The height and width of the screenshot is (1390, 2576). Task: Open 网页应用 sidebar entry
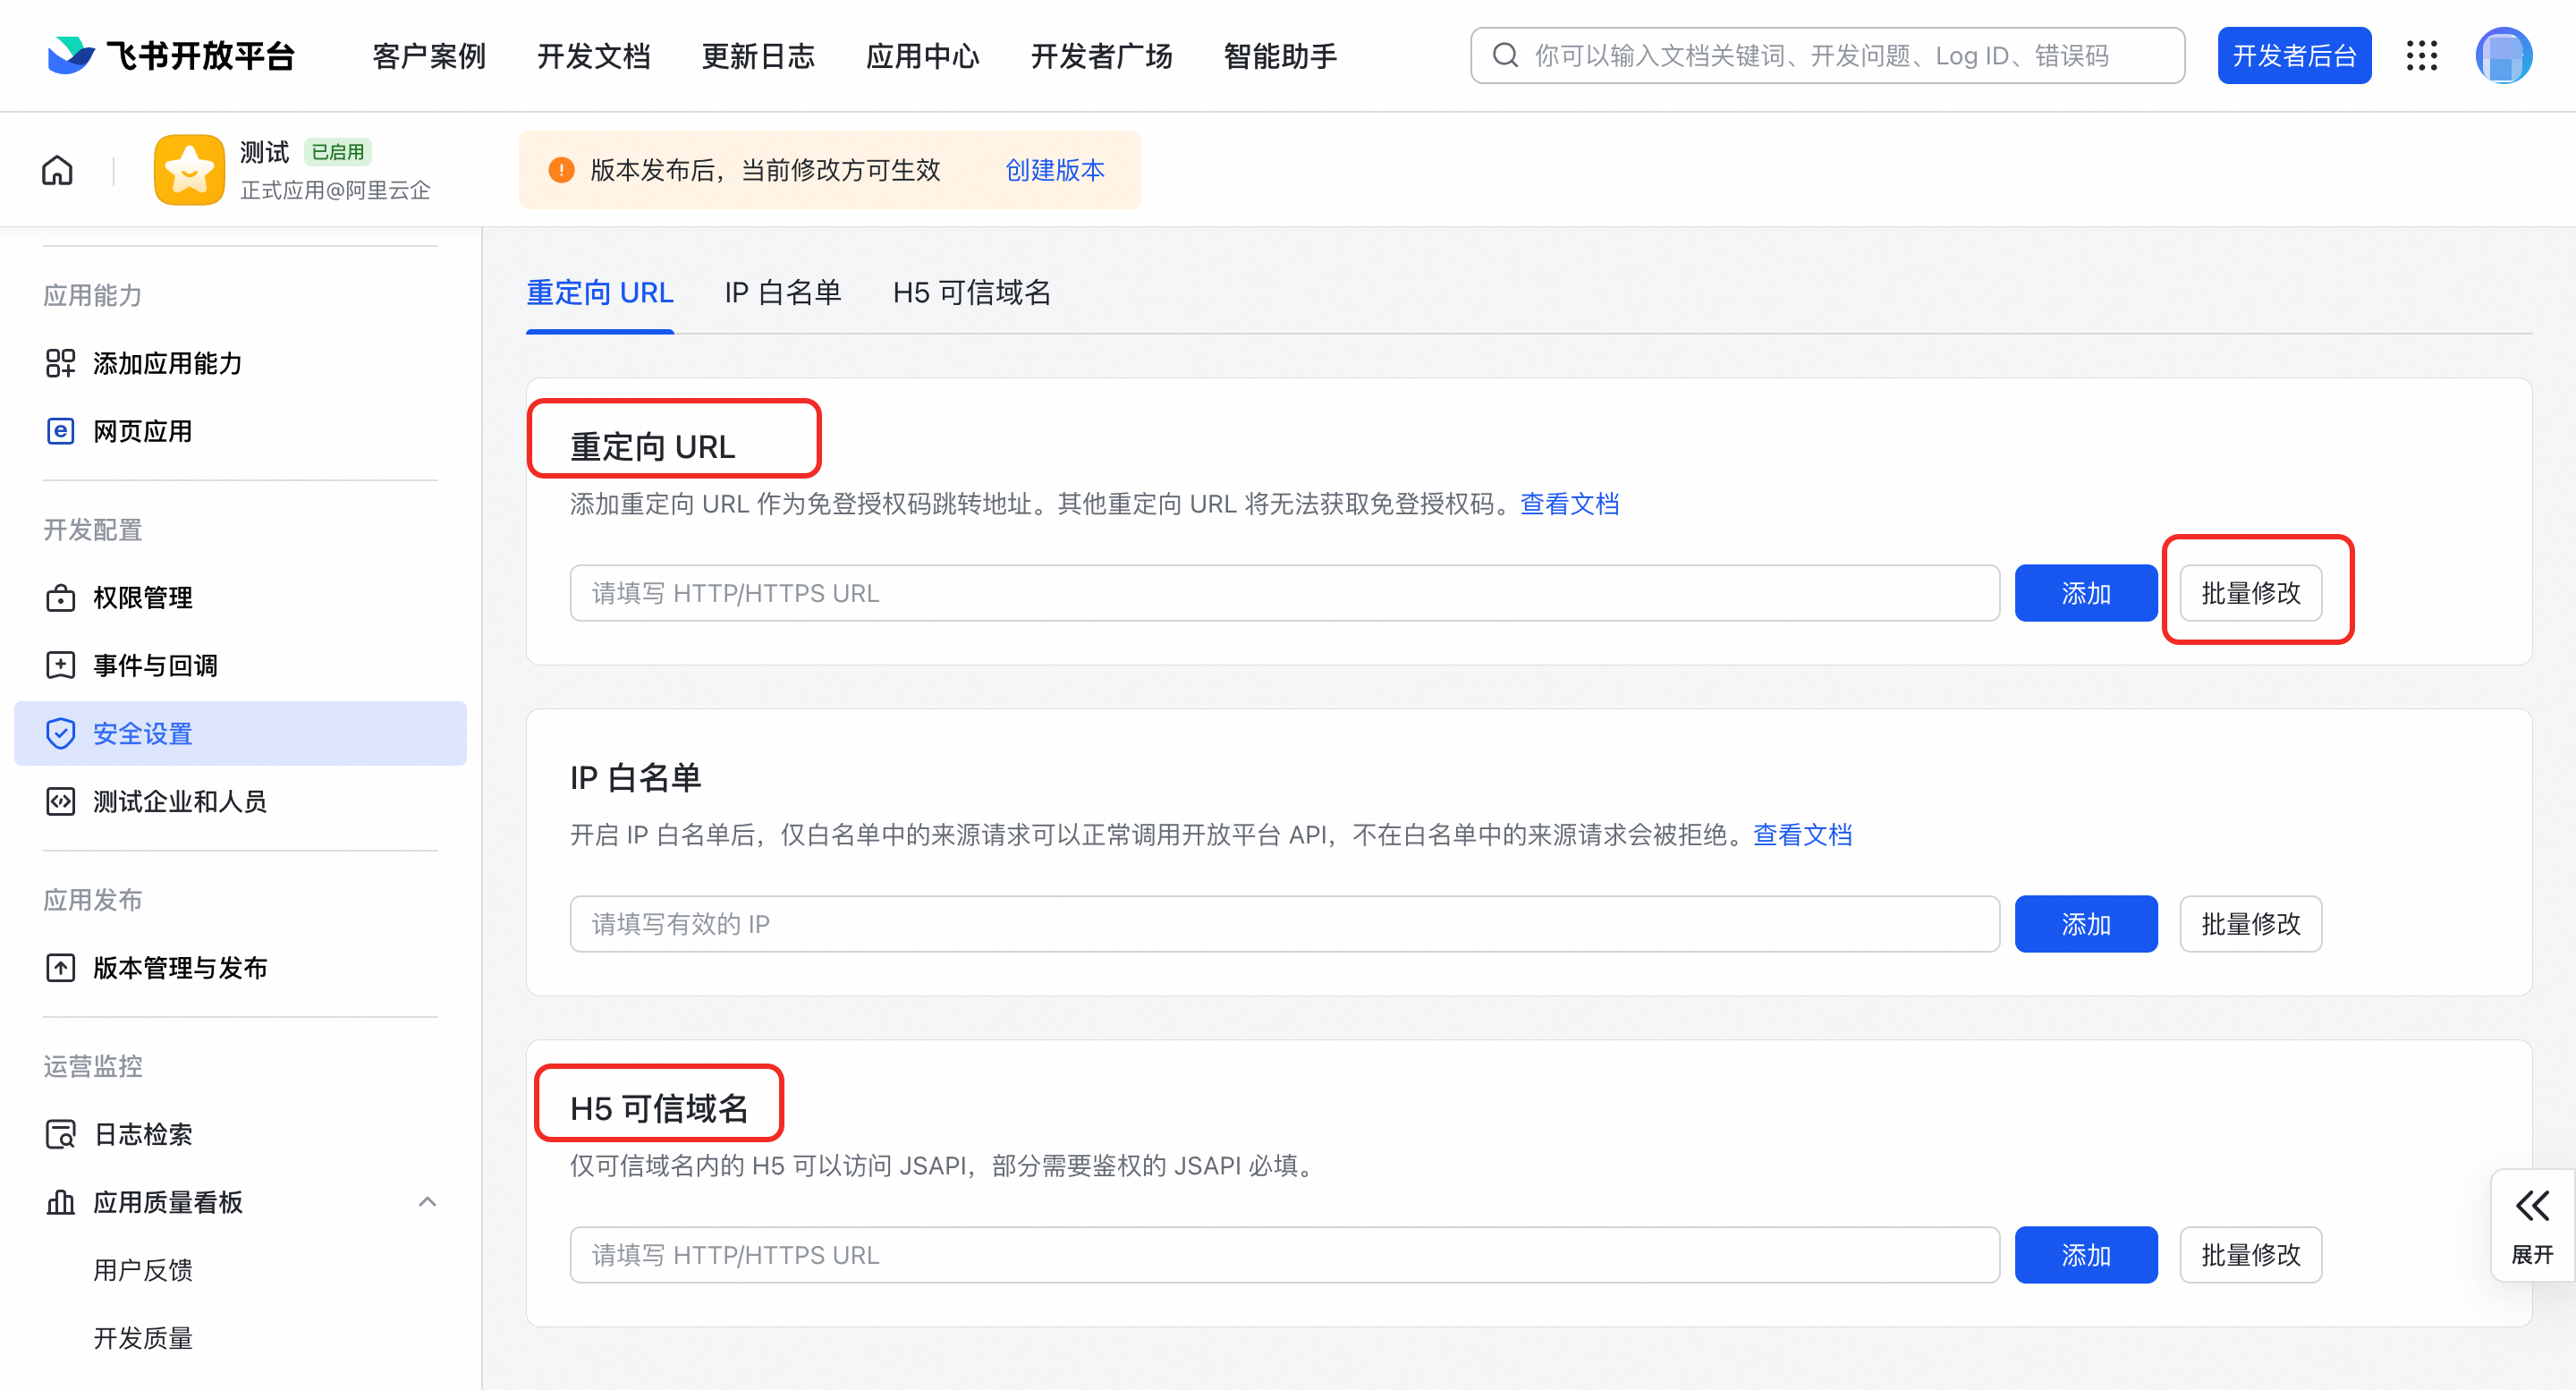pyautogui.click(x=142, y=431)
